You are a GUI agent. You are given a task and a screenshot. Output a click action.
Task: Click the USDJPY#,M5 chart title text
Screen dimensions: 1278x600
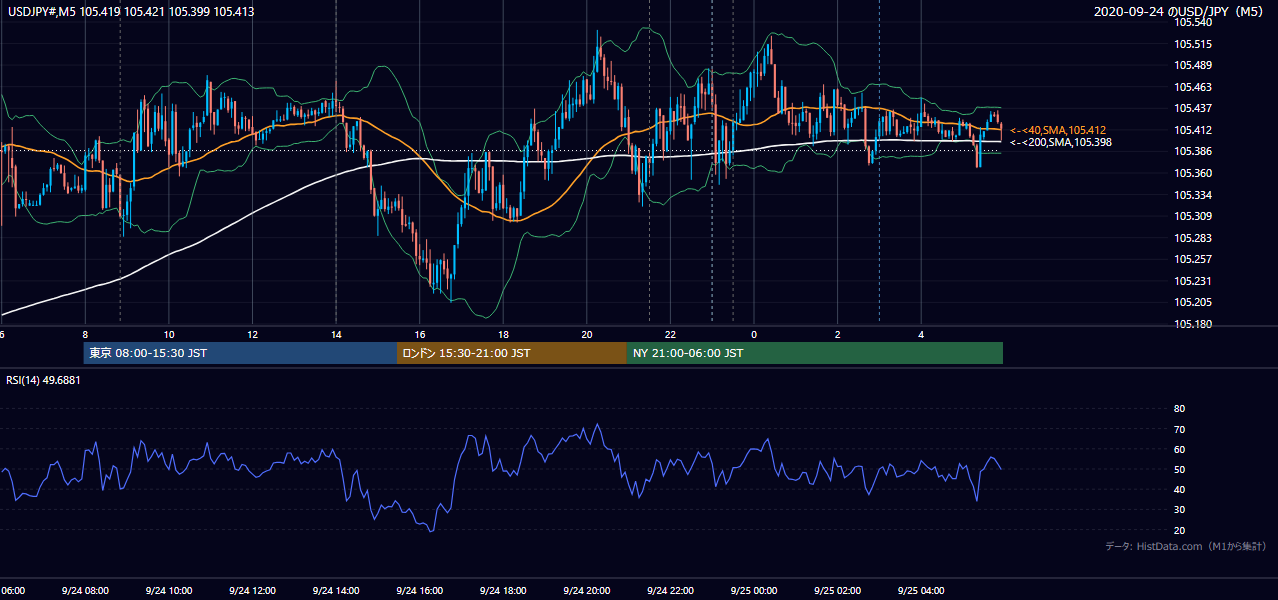click(131, 11)
